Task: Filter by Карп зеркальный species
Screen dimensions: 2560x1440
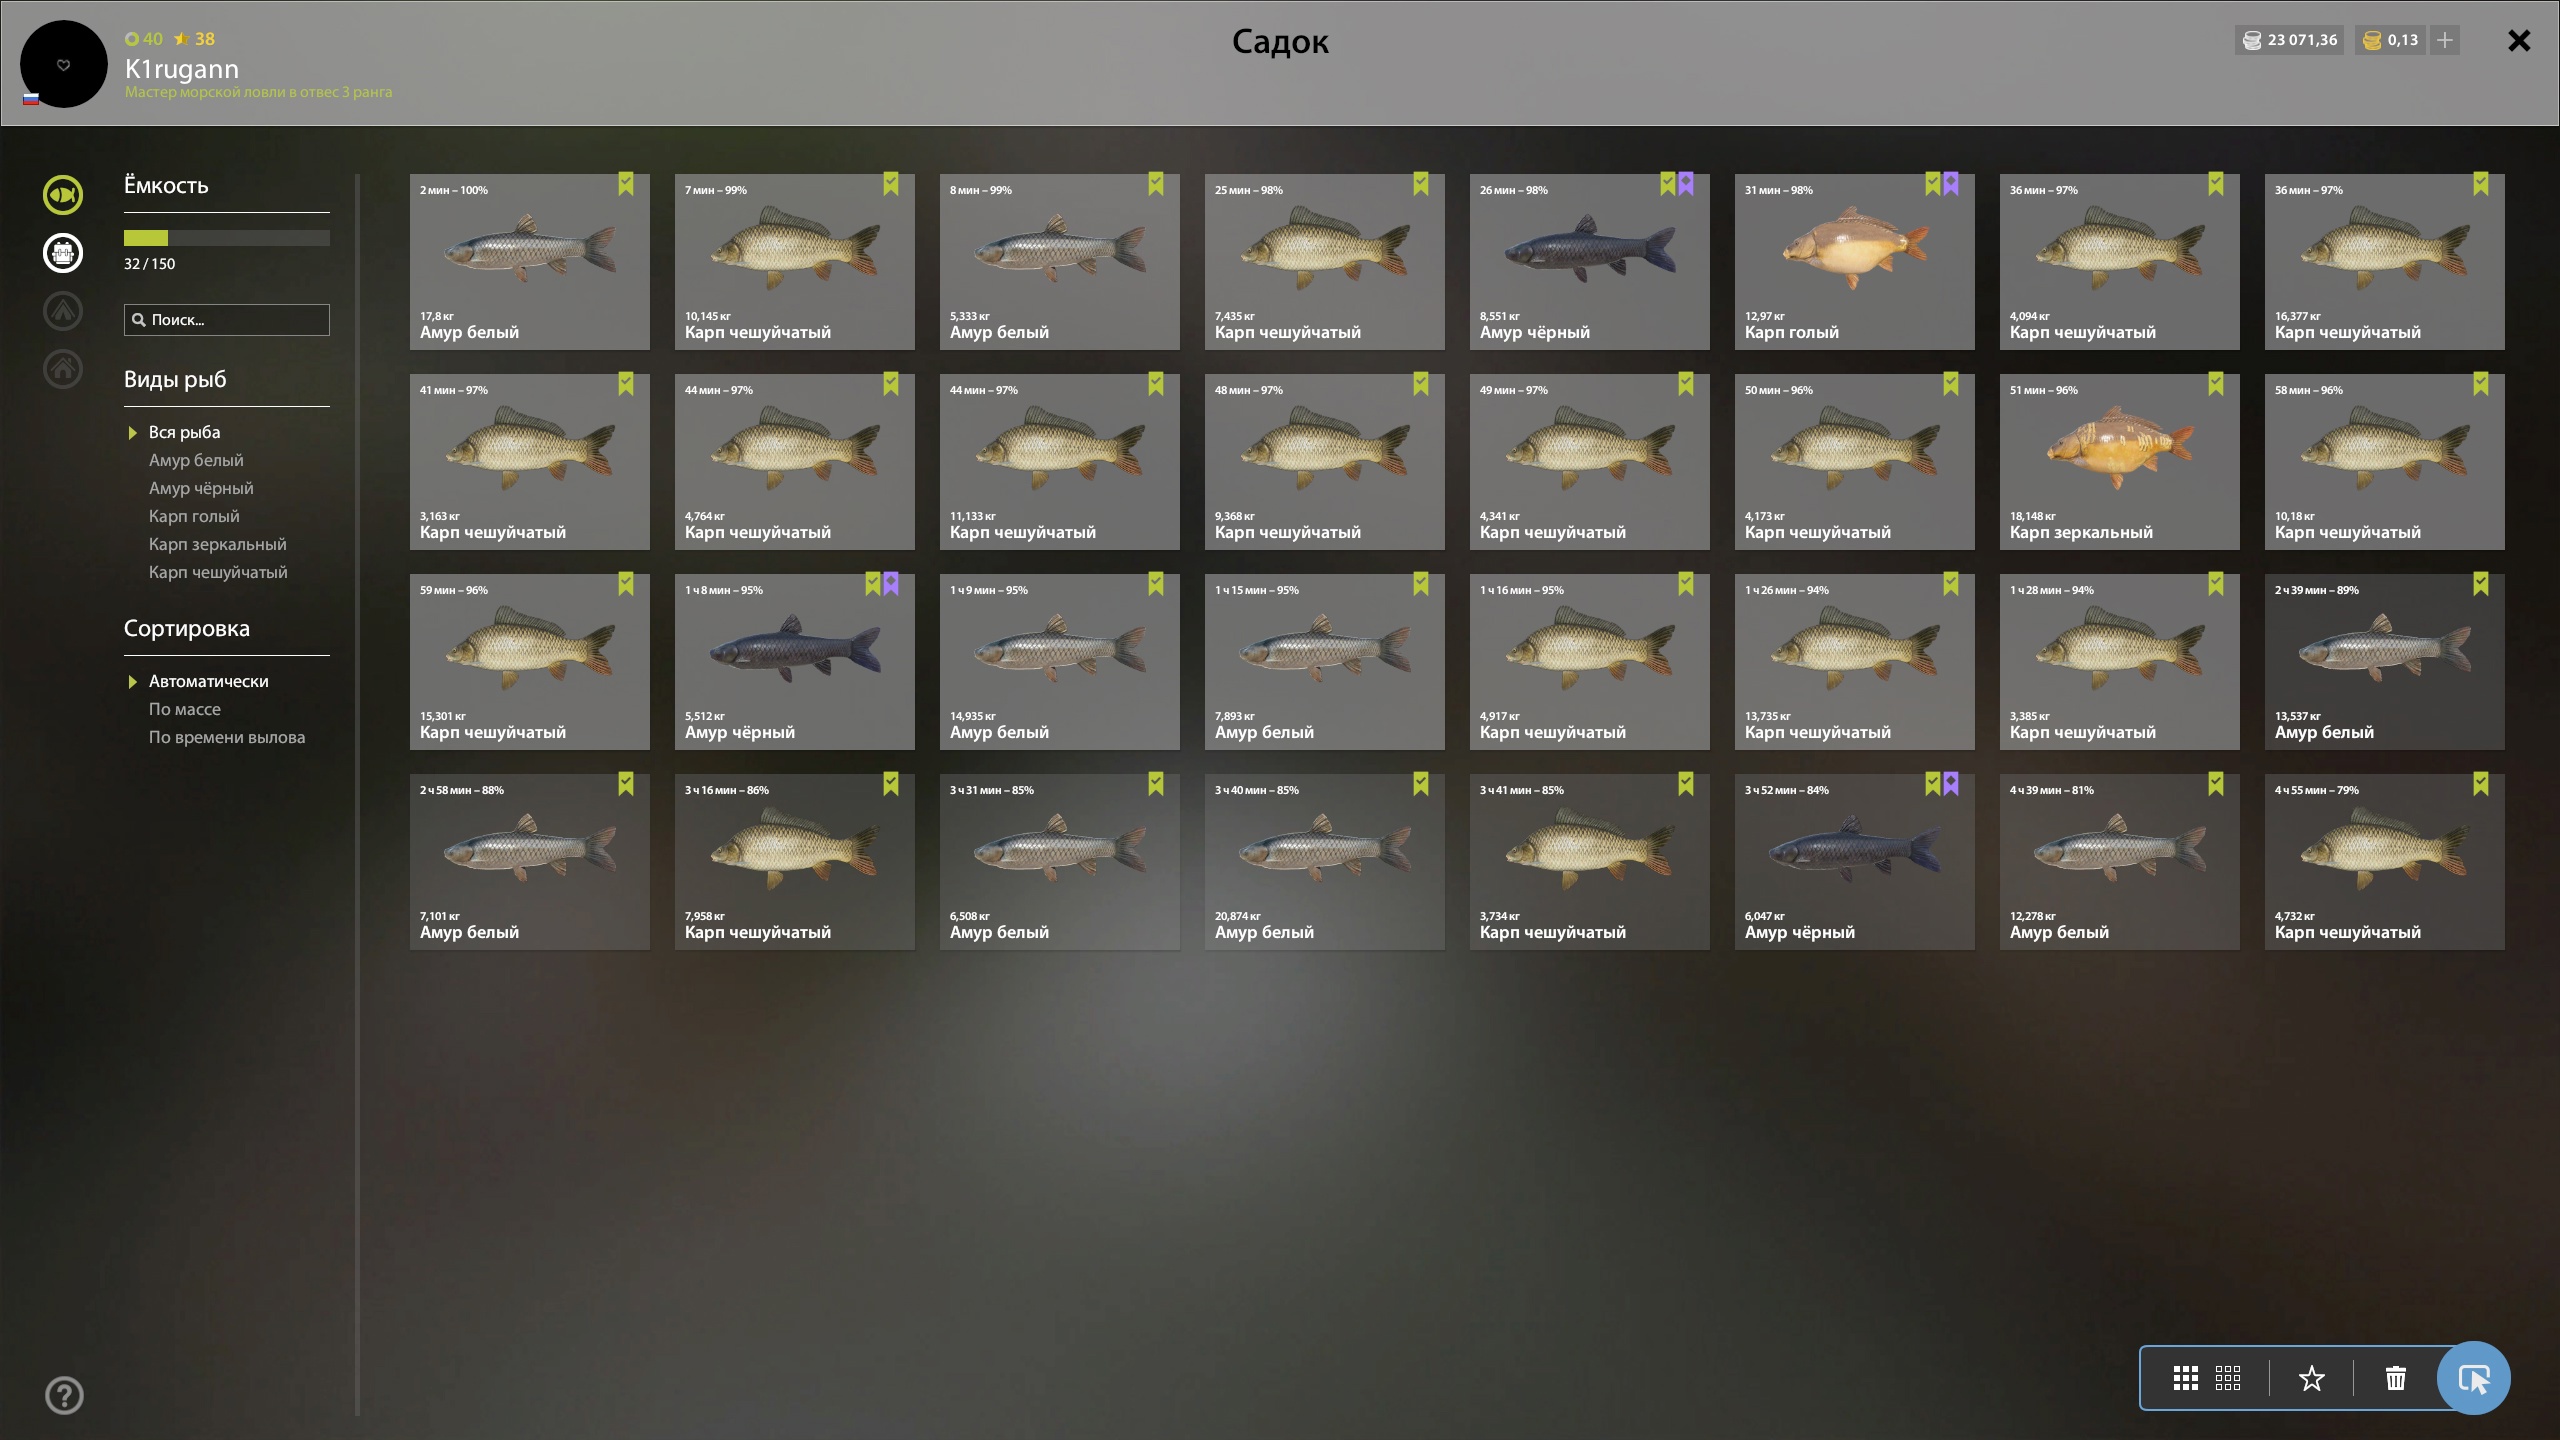Action: [217, 544]
